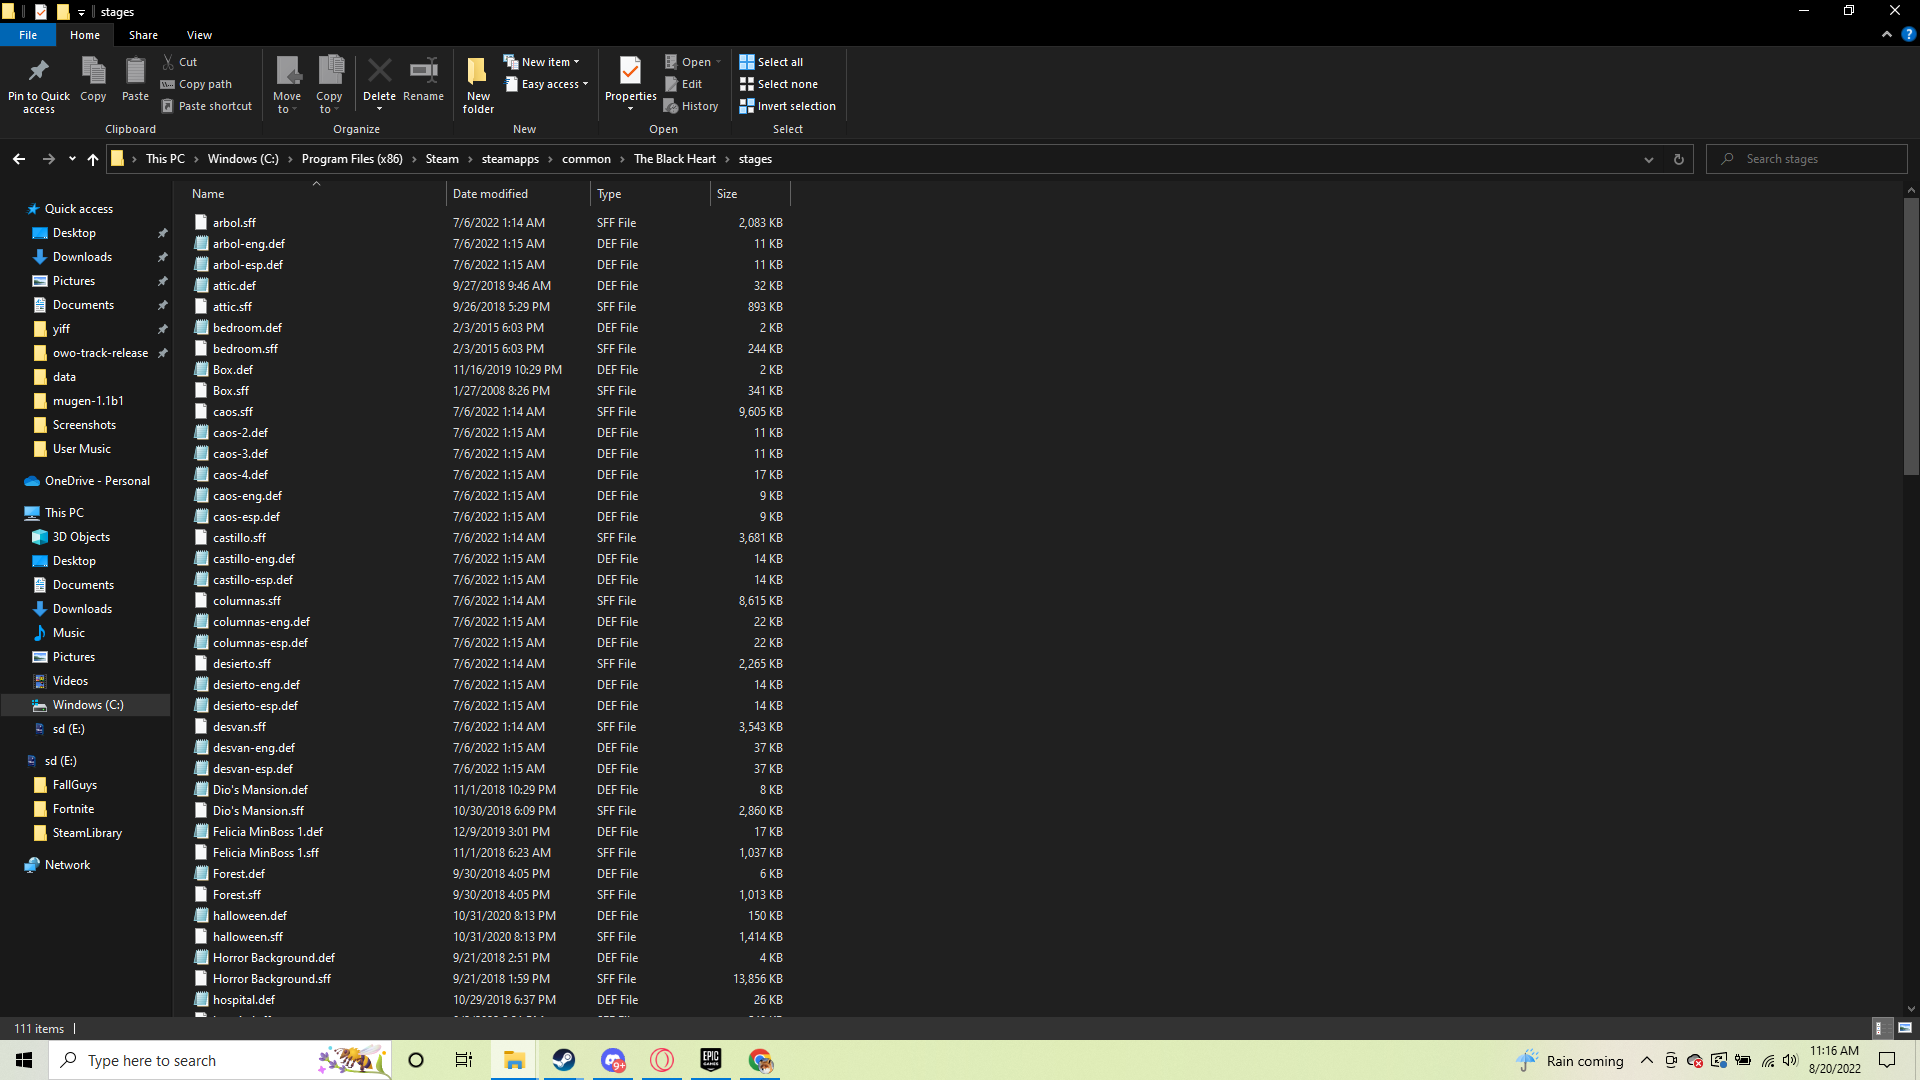Open the Share ribbon tab
Viewport: 1920px width, 1080px height.
[143, 35]
